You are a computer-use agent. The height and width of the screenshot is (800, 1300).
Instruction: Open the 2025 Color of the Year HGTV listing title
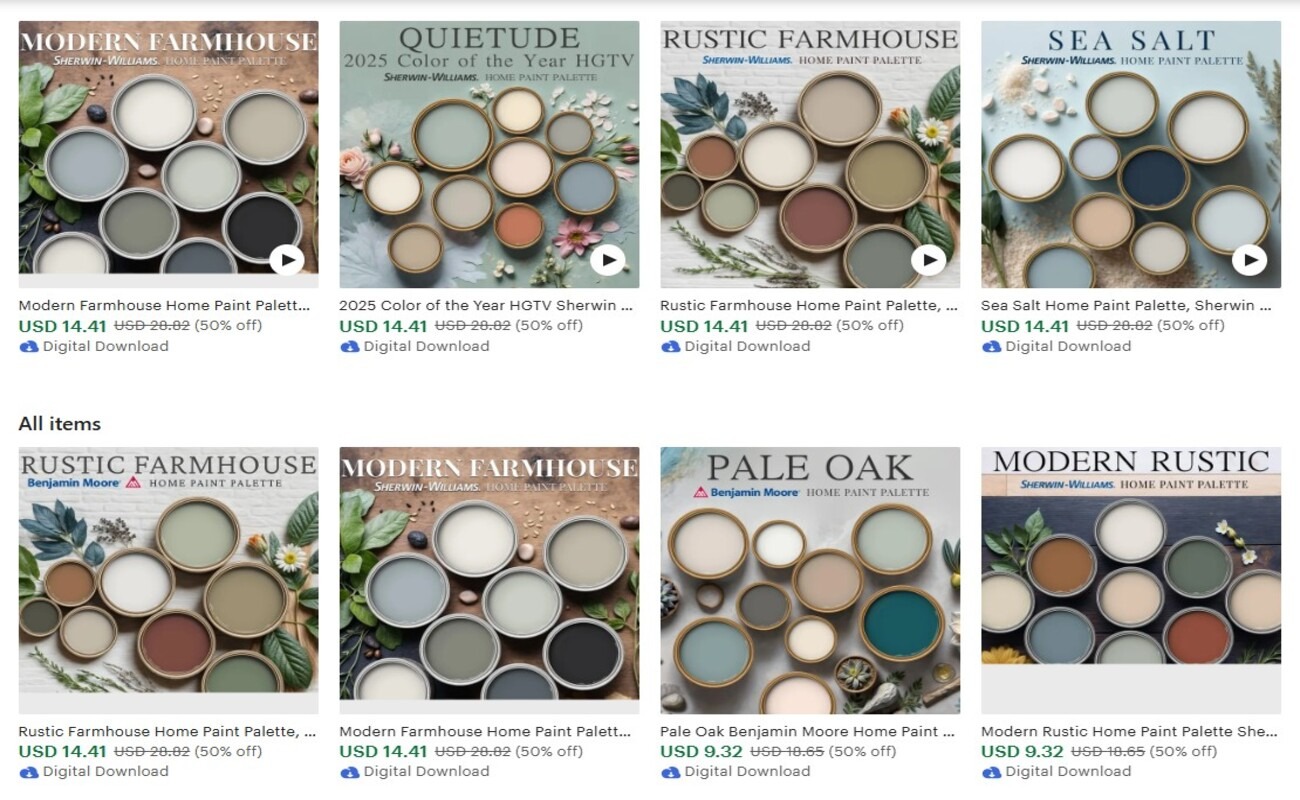pos(486,306)
